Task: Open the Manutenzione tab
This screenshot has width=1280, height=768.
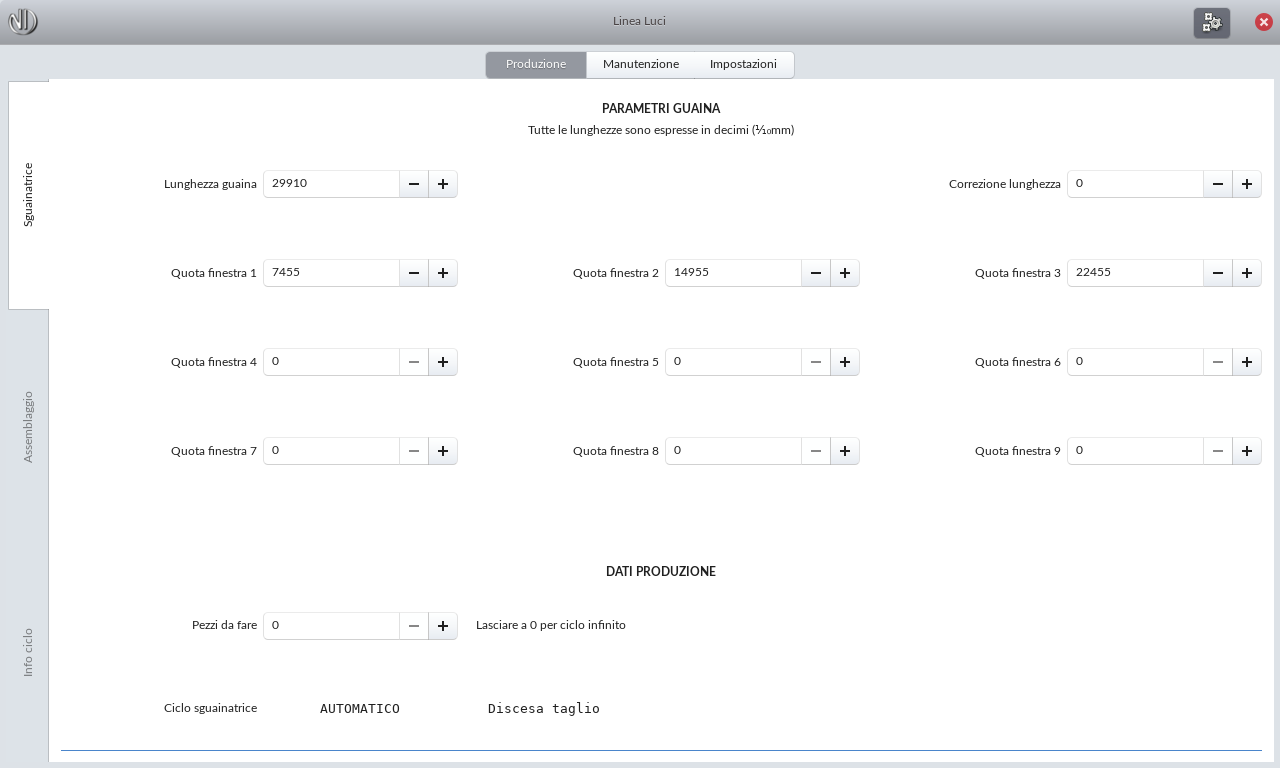Action: click(x=641, y=64)
